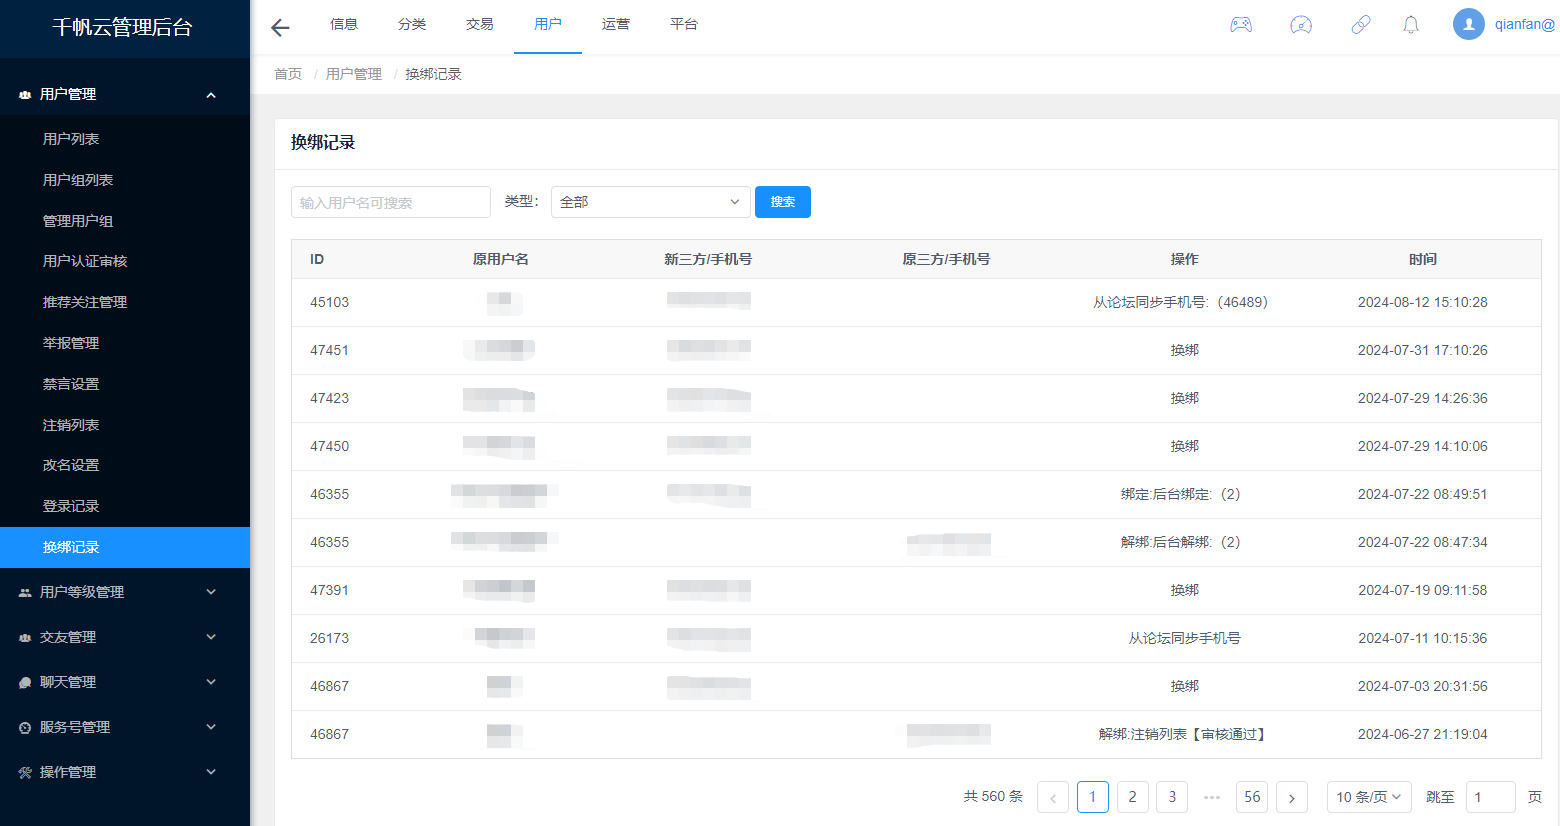Focus the 跳至 page number input
This screenshot has width=1560, height=826.
[1491, 797]
